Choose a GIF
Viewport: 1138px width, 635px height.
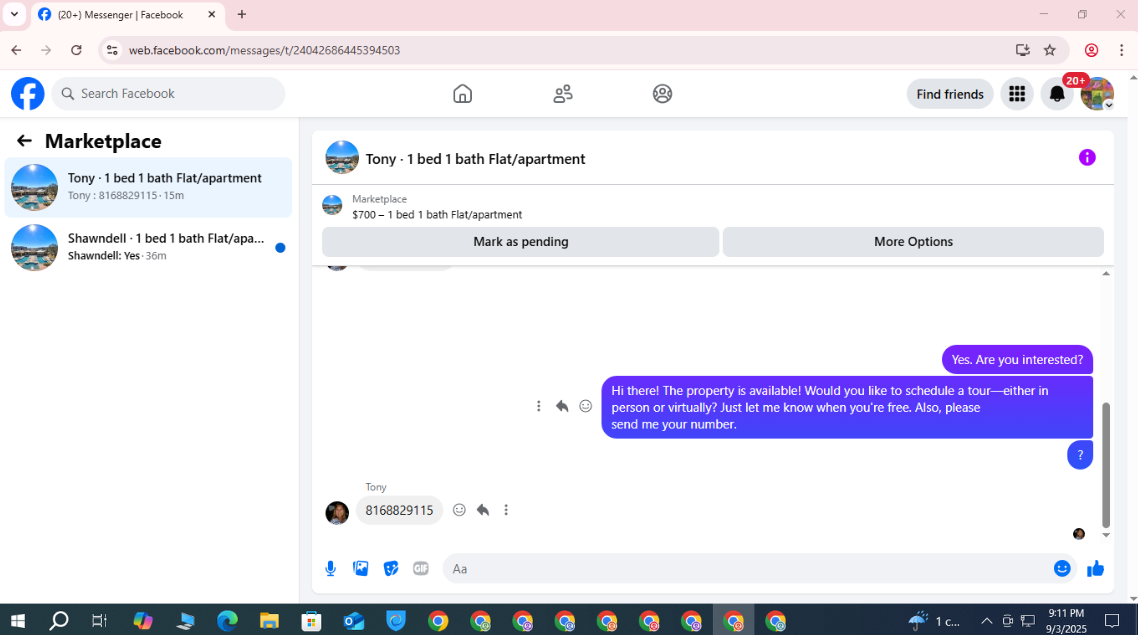tap(421, 568)
